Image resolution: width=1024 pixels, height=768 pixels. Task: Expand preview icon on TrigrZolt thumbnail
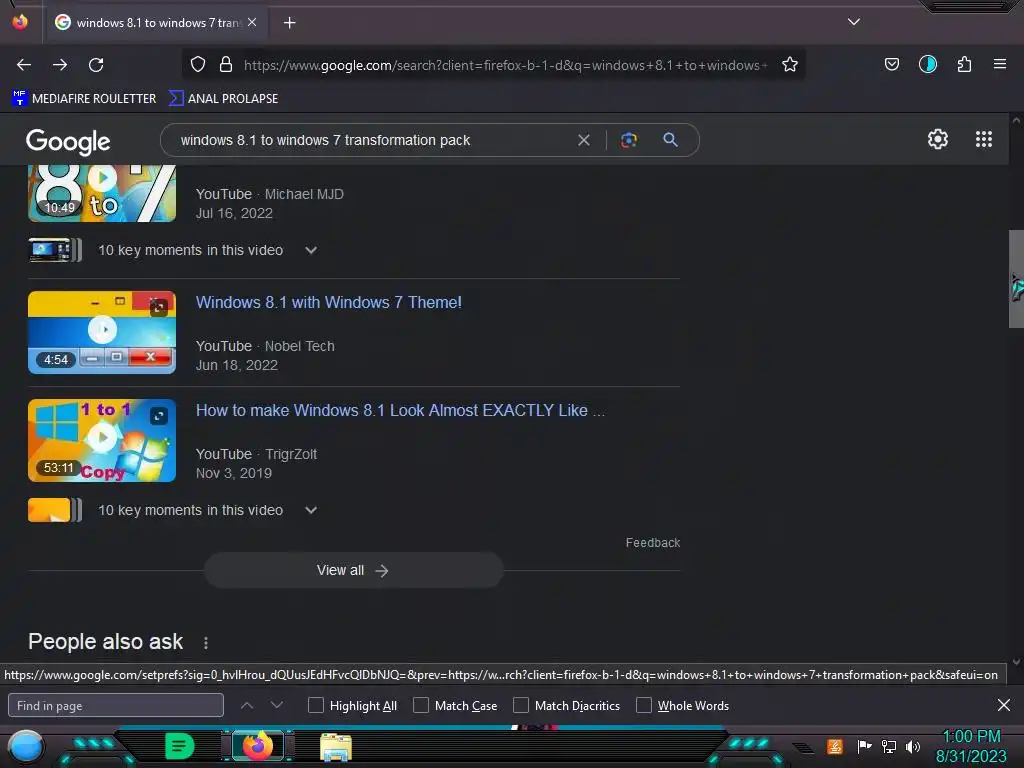click(159, 415)
